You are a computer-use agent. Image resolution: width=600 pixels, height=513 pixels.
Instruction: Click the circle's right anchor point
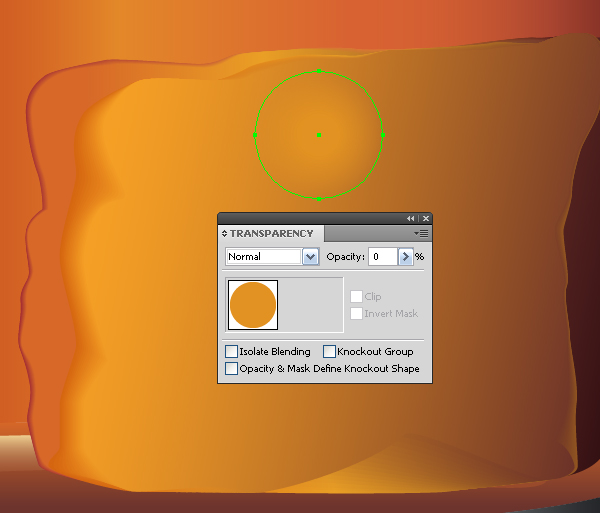tap(383, 135)
